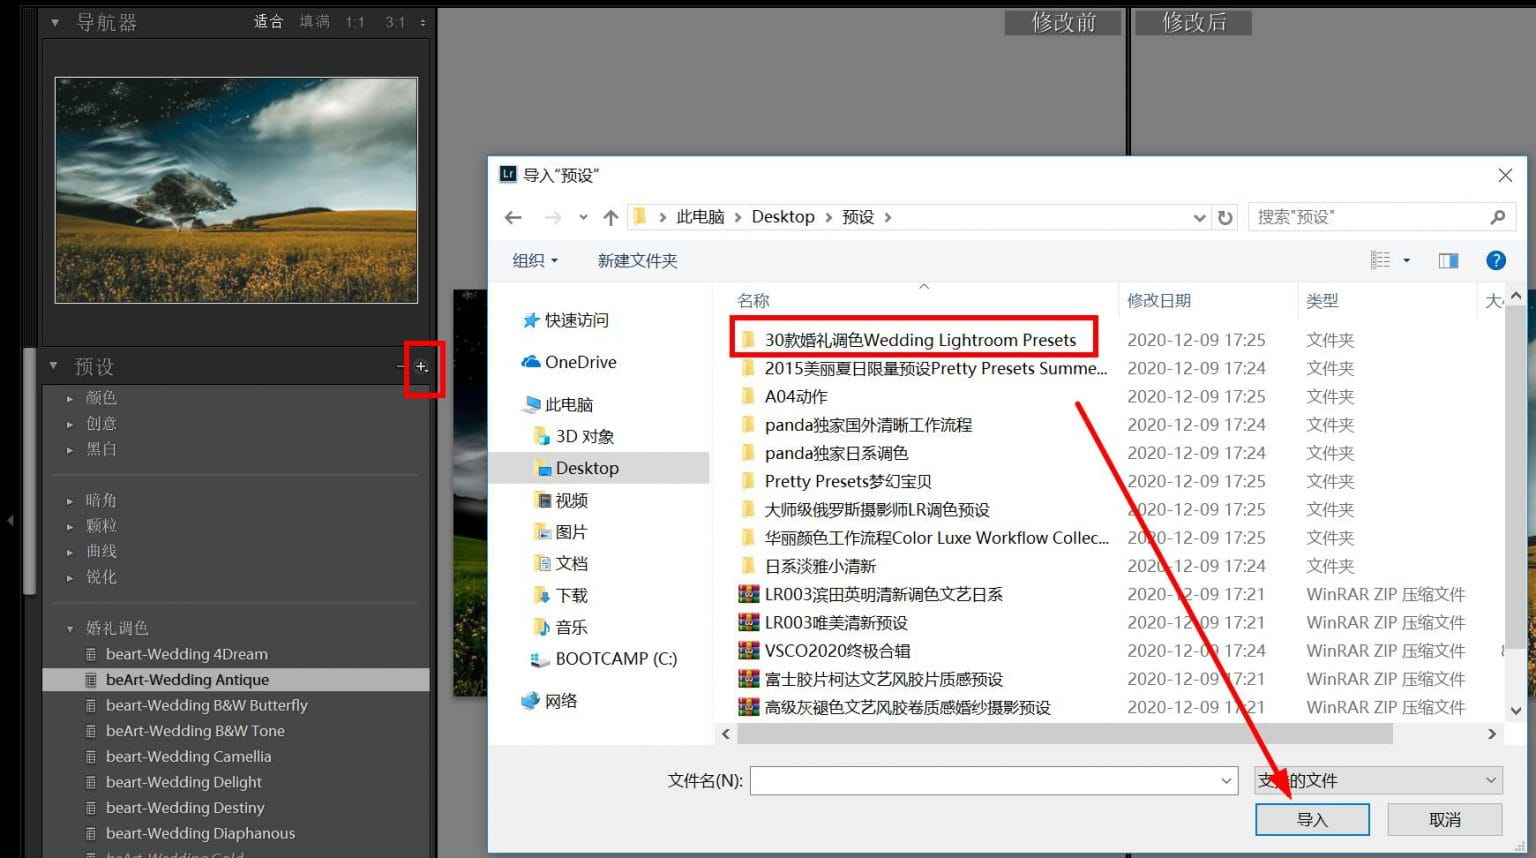Select OneDrive in the sidebar
The image size is (1536, 858).
click(x=580, y=362)
